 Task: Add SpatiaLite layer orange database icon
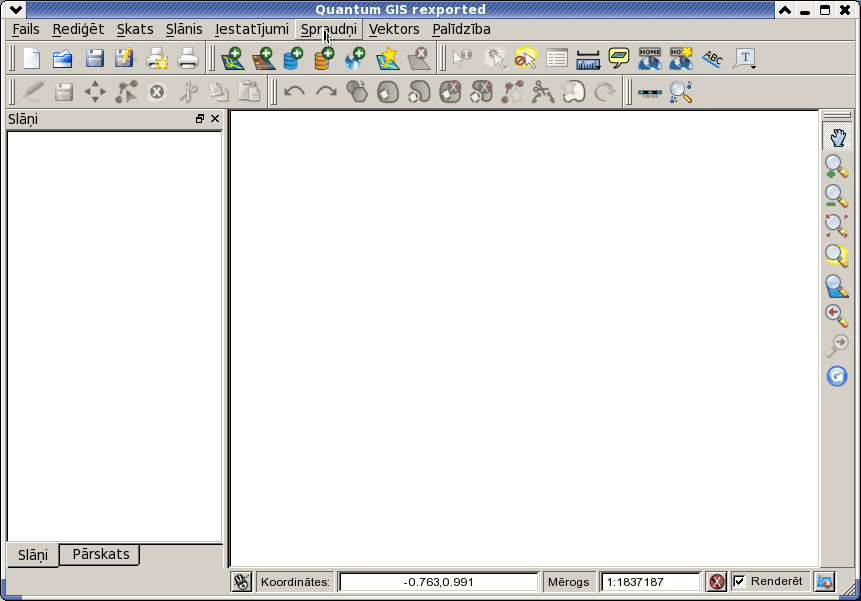325,58
